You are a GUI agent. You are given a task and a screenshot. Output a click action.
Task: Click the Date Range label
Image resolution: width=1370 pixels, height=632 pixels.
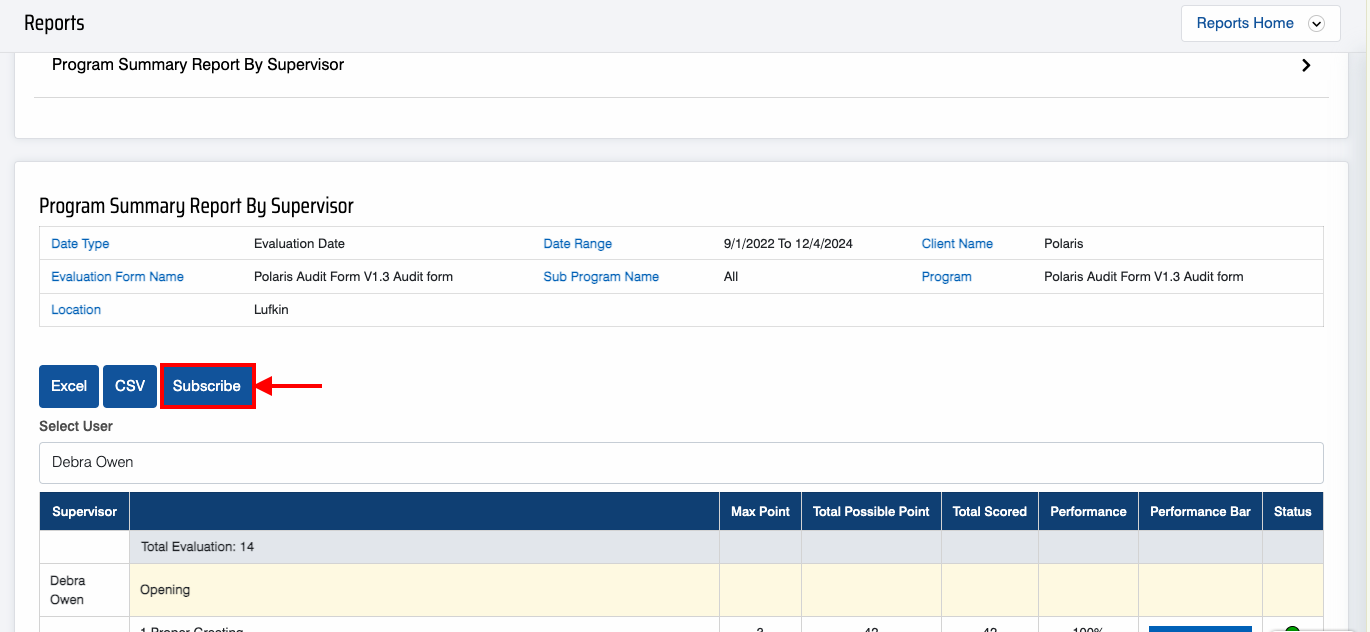point(577,244)
